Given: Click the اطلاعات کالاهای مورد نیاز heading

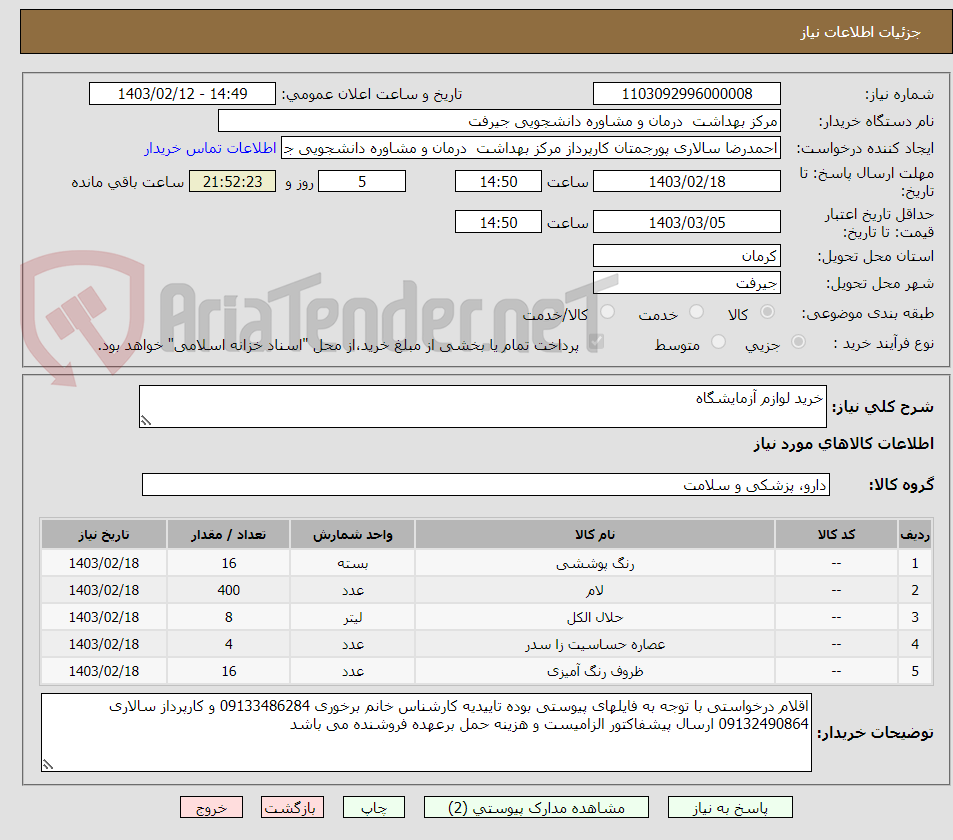Looking at the screenshot, I should [x=844, y=444].
